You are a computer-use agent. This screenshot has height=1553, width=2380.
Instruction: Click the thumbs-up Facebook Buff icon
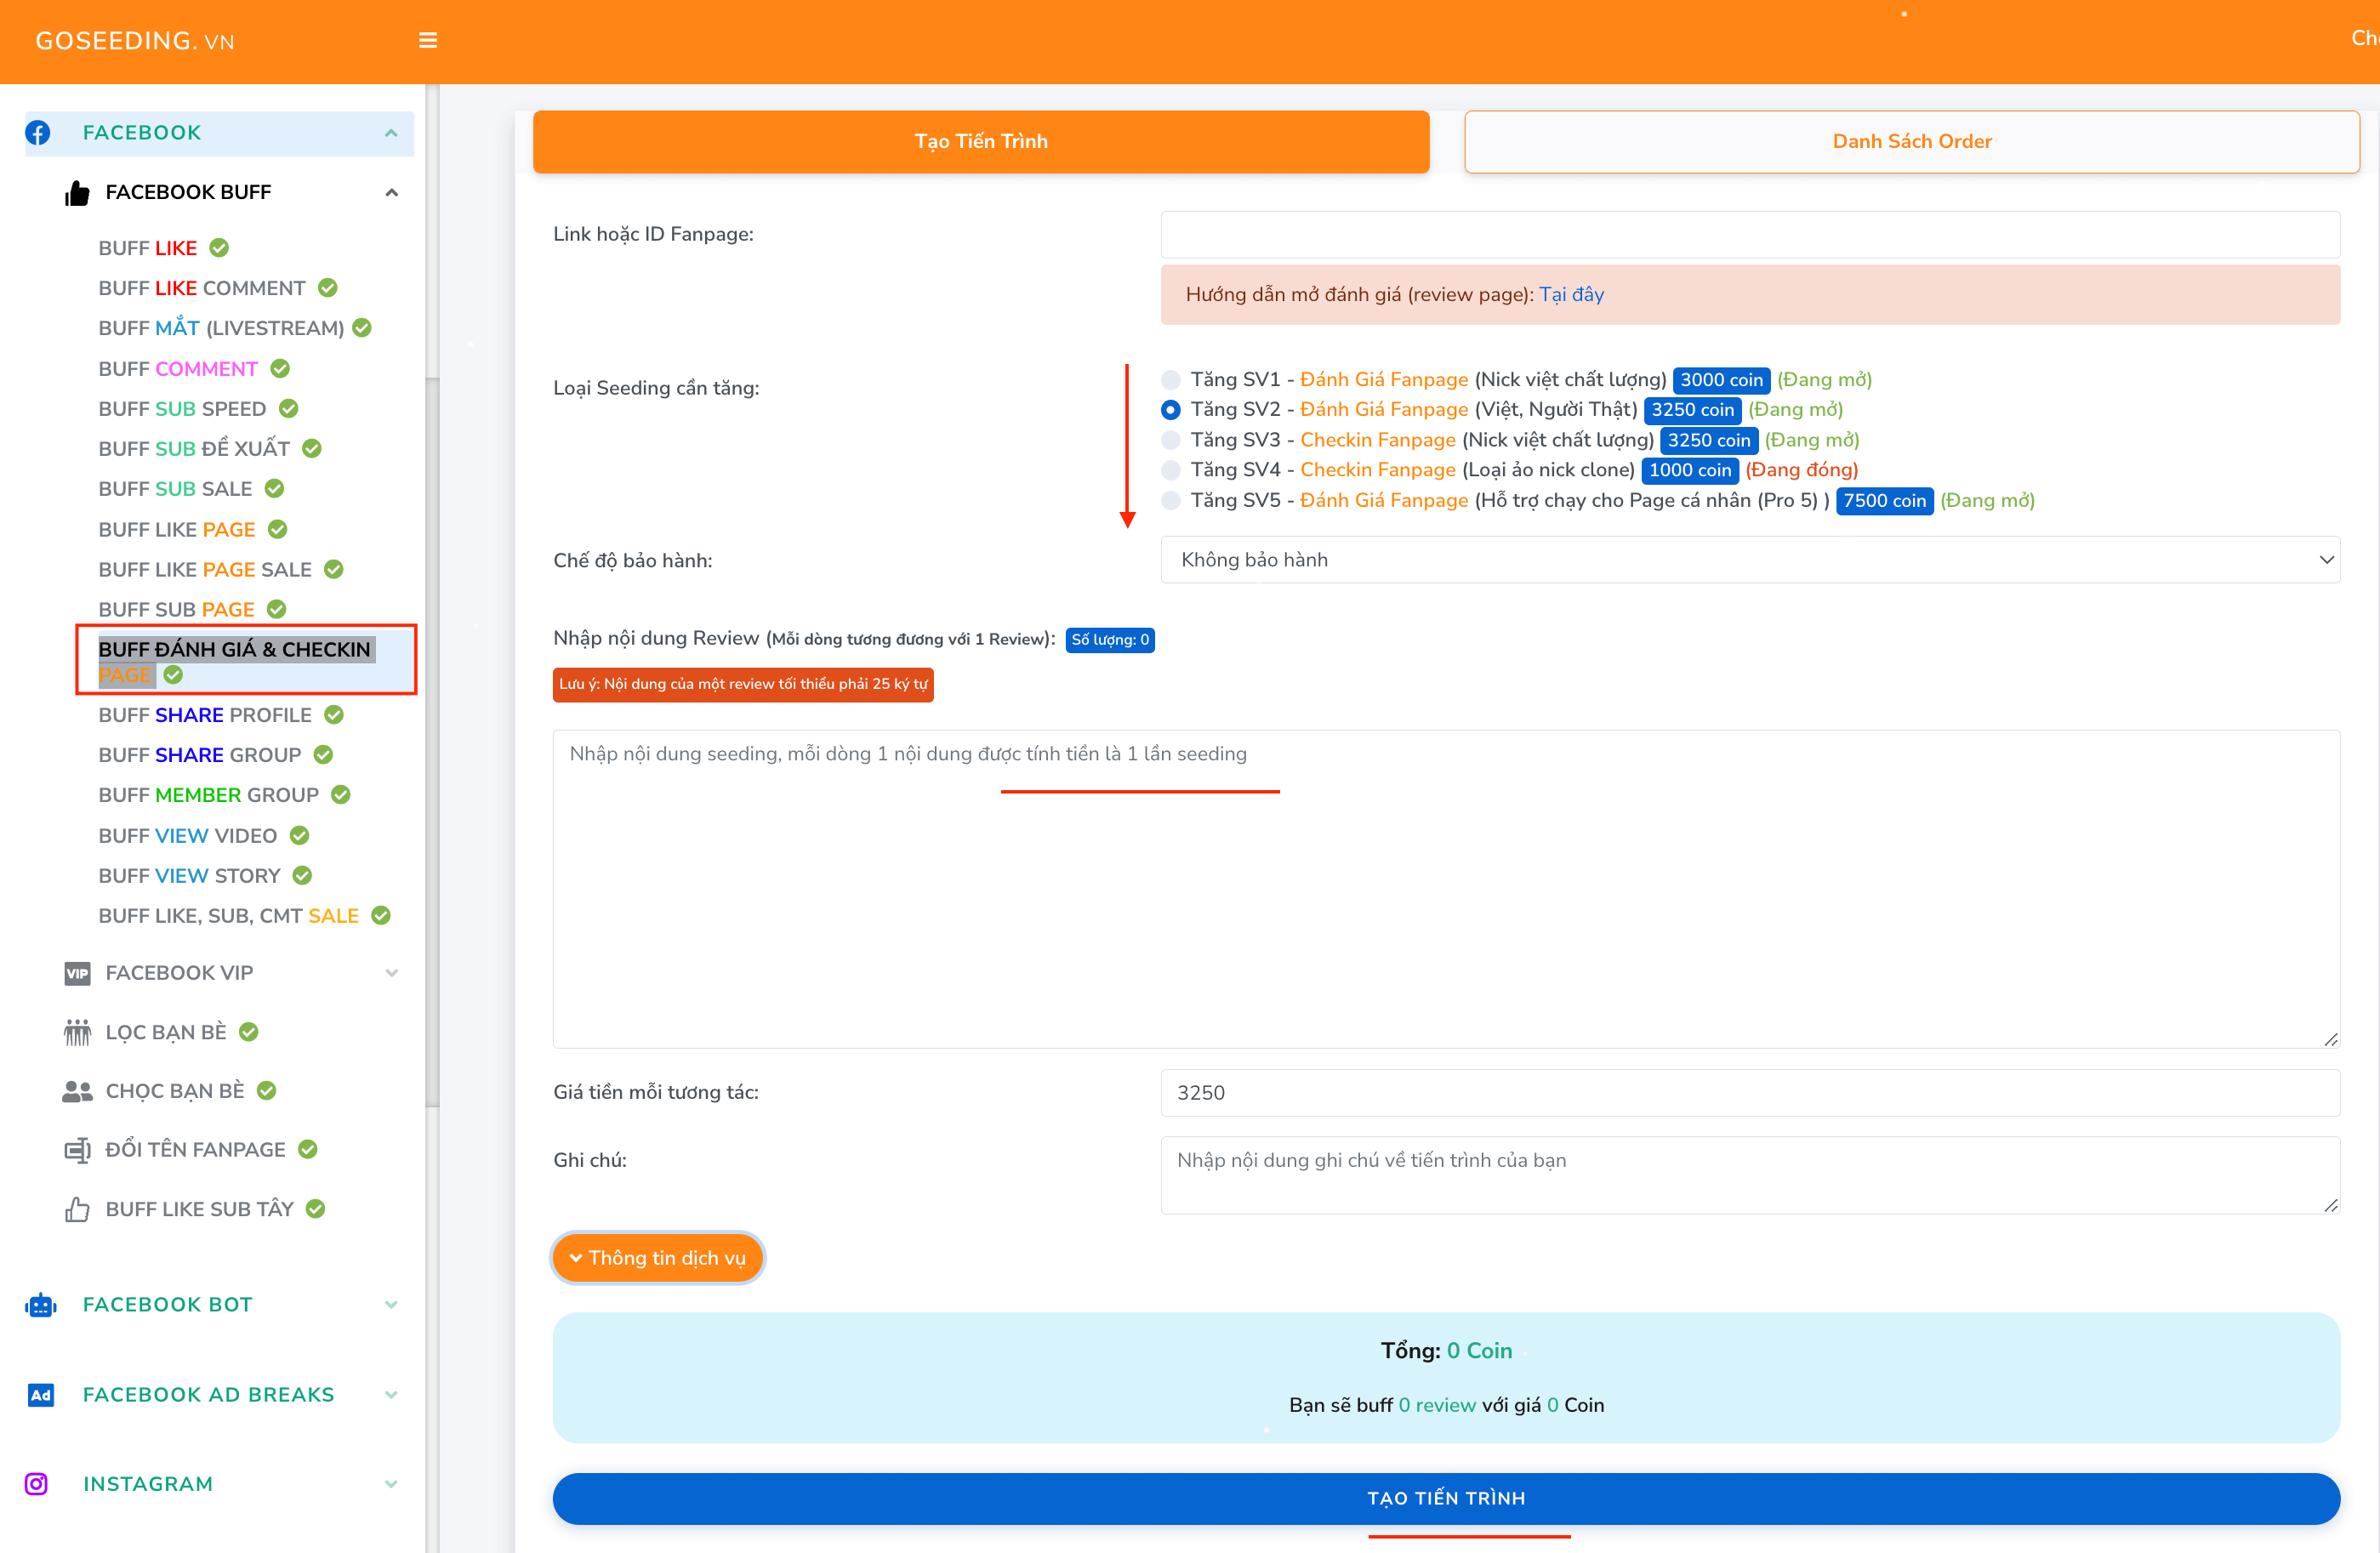[77, 193]
